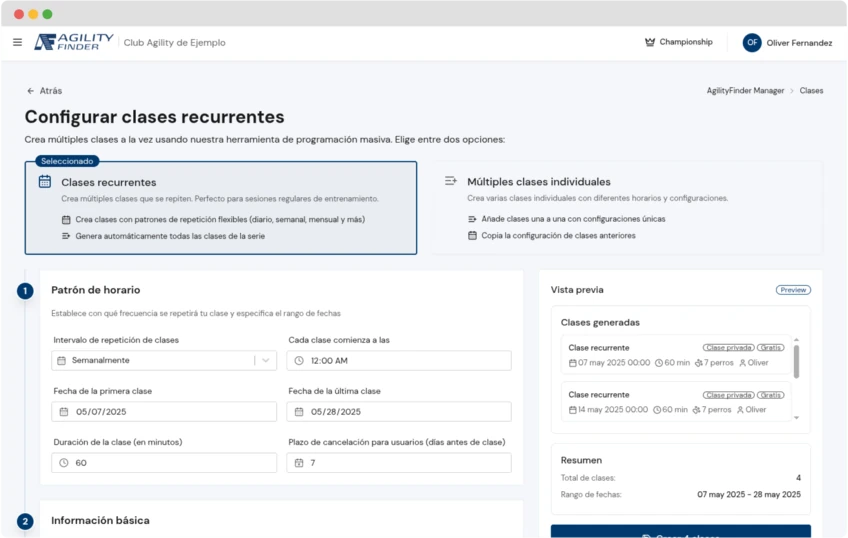Select the Múltiples clases individuales option
Screen dimensions: 848x538
tap(627, 208)
